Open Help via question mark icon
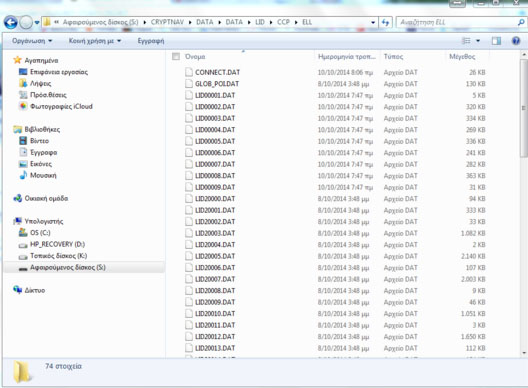Image resolution: width=528 pixels, height=388 pixels. [x=516, y=41]
